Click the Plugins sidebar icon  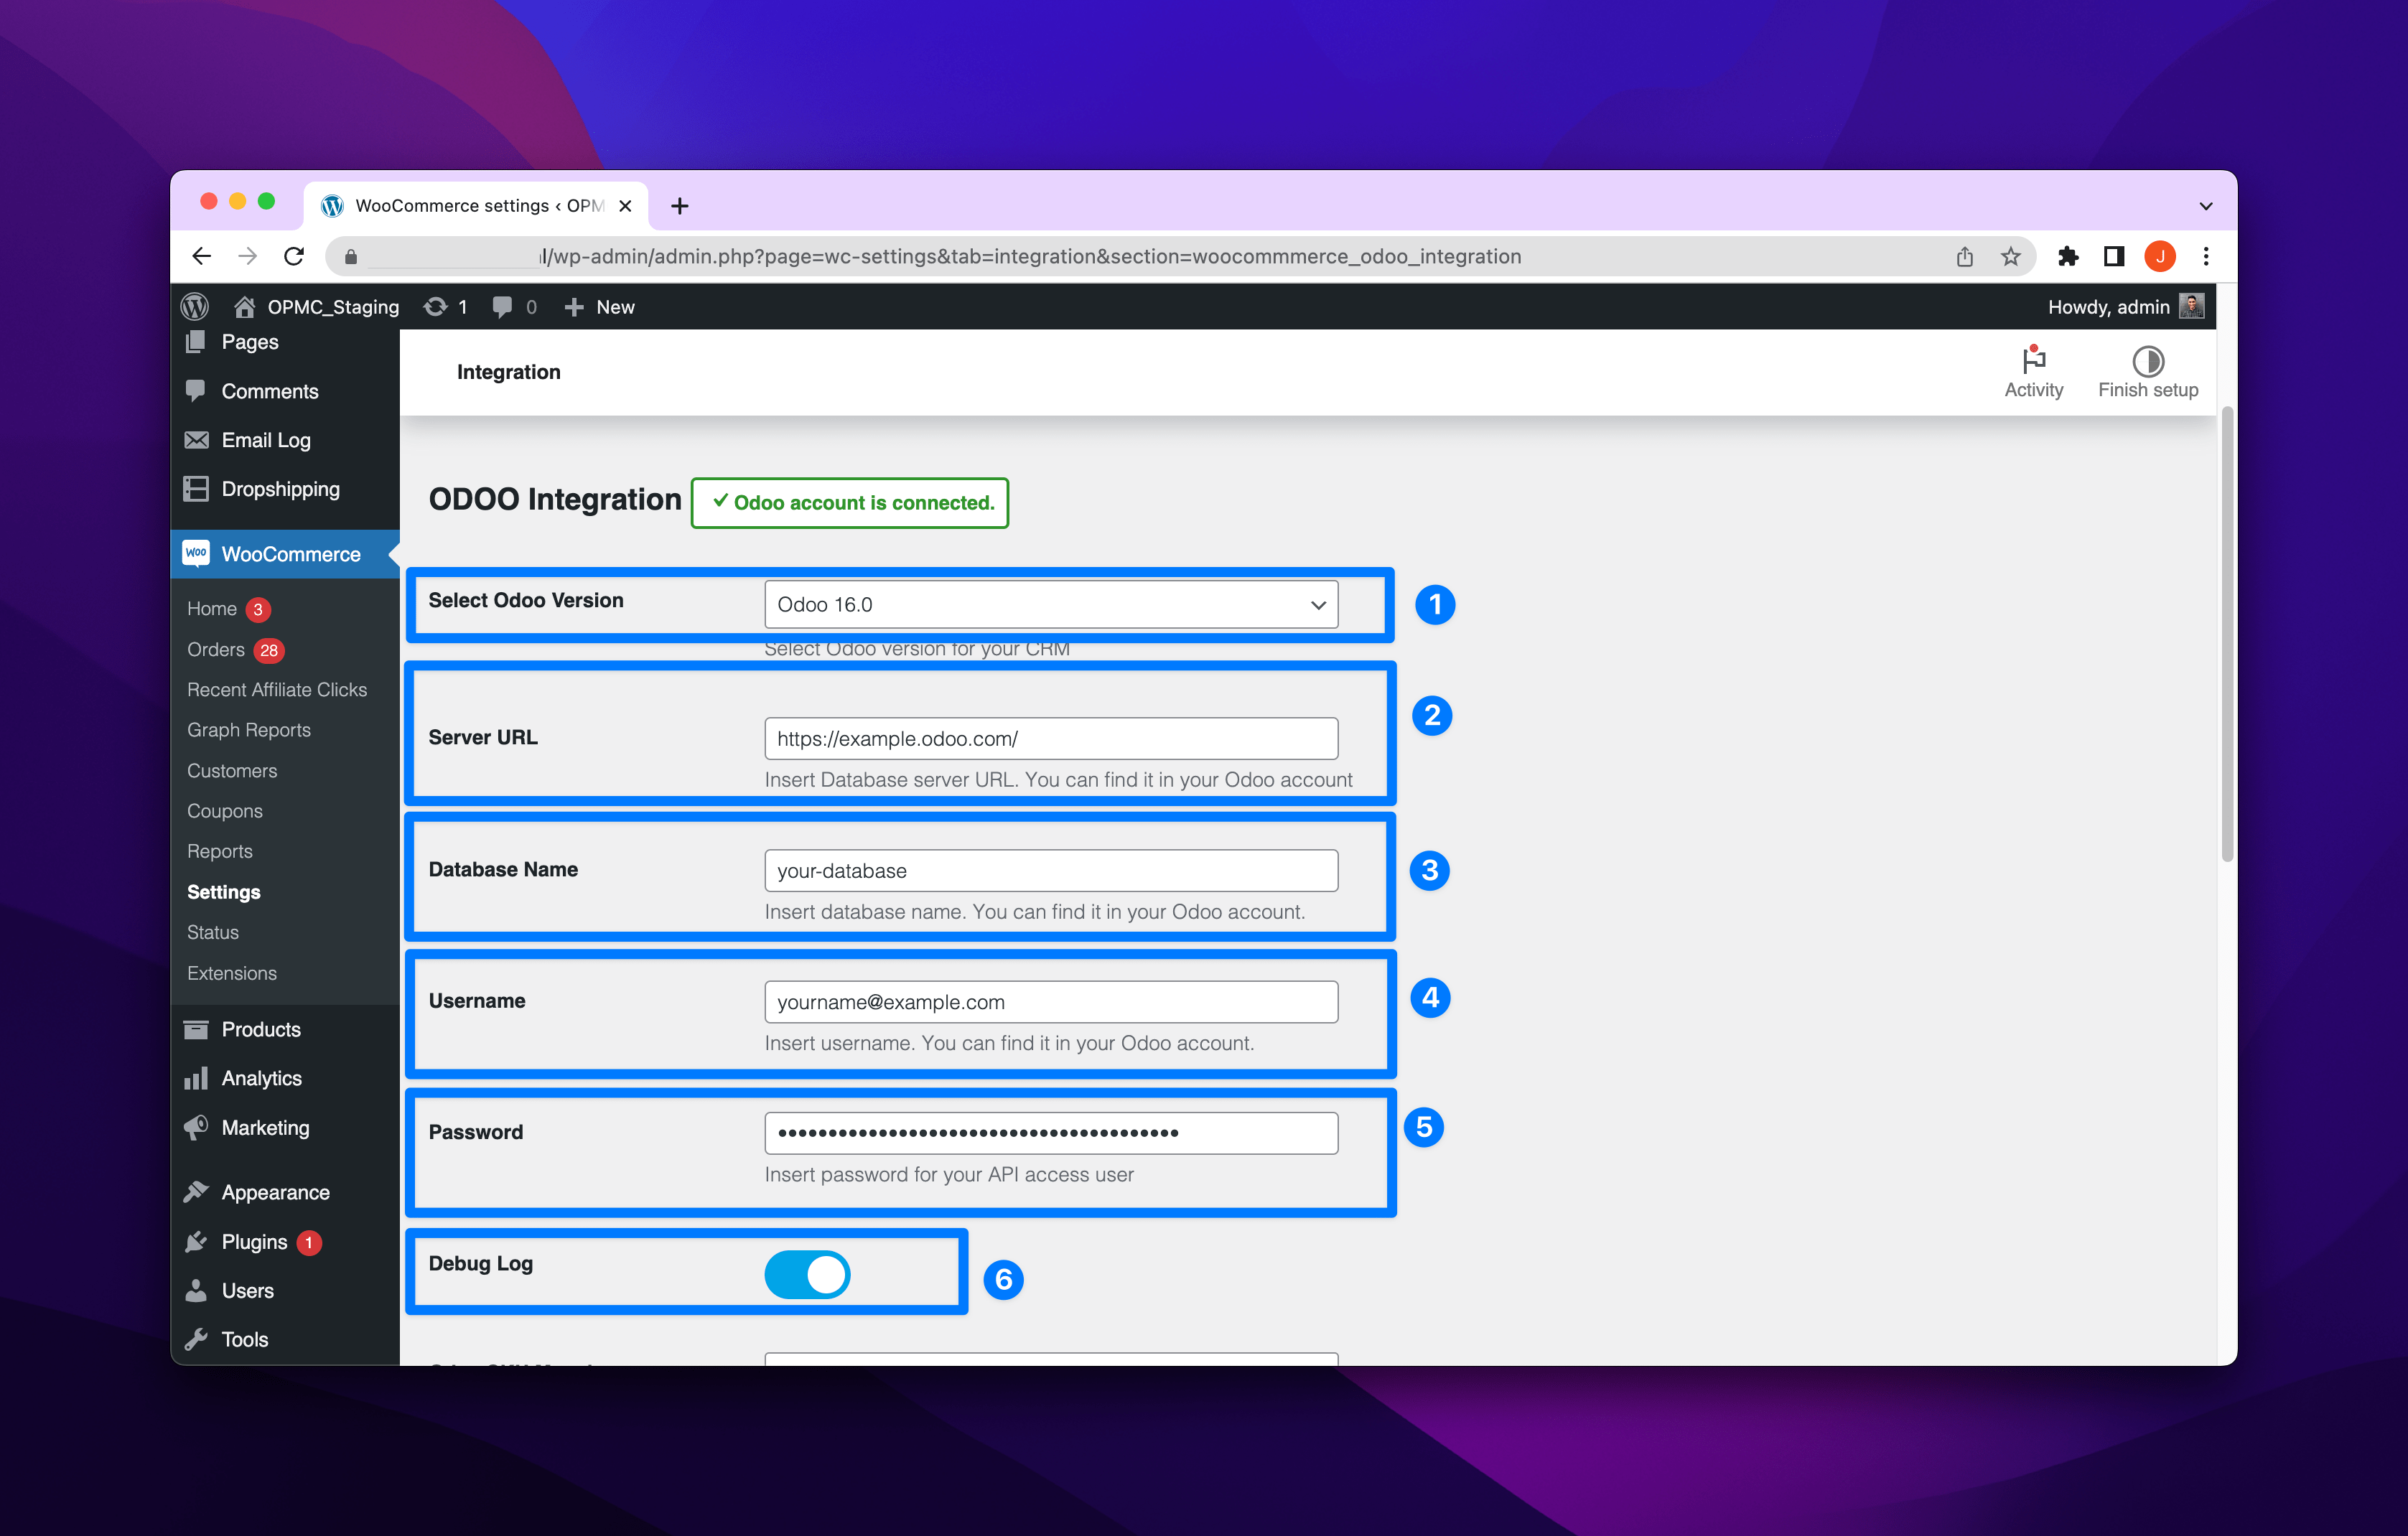(x=196, y=1241)
